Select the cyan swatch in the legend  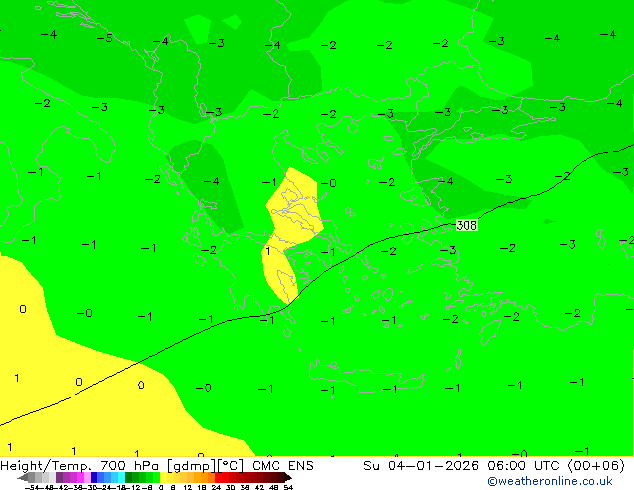click(x=121, y=477)
